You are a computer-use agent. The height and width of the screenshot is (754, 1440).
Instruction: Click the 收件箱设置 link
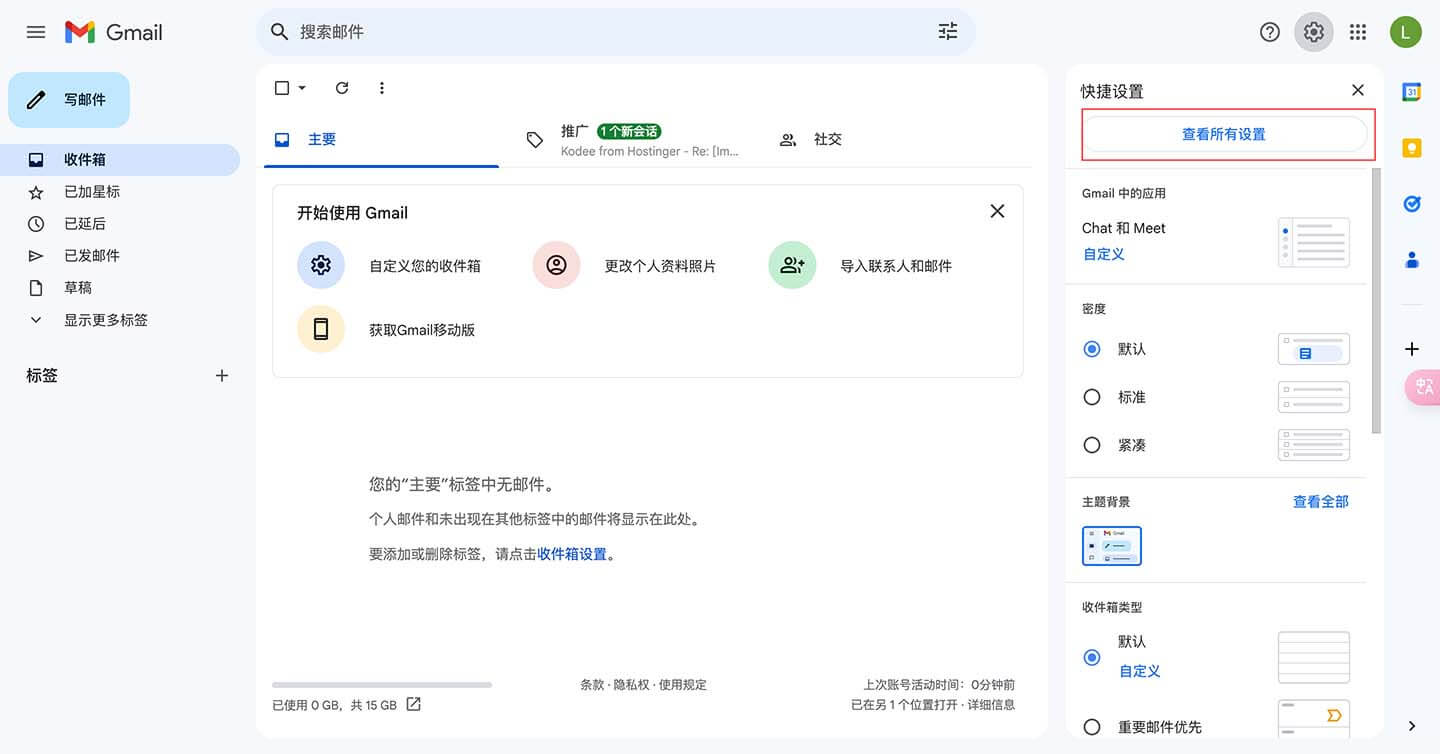(x=572, y=554)
